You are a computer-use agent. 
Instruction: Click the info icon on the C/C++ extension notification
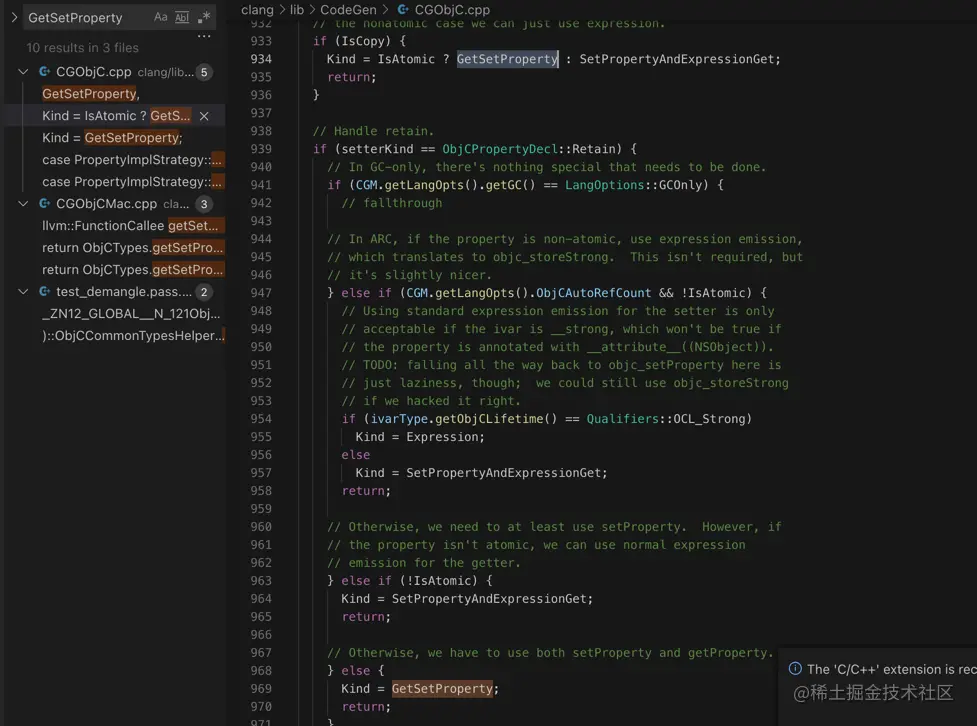click(795, 669)
